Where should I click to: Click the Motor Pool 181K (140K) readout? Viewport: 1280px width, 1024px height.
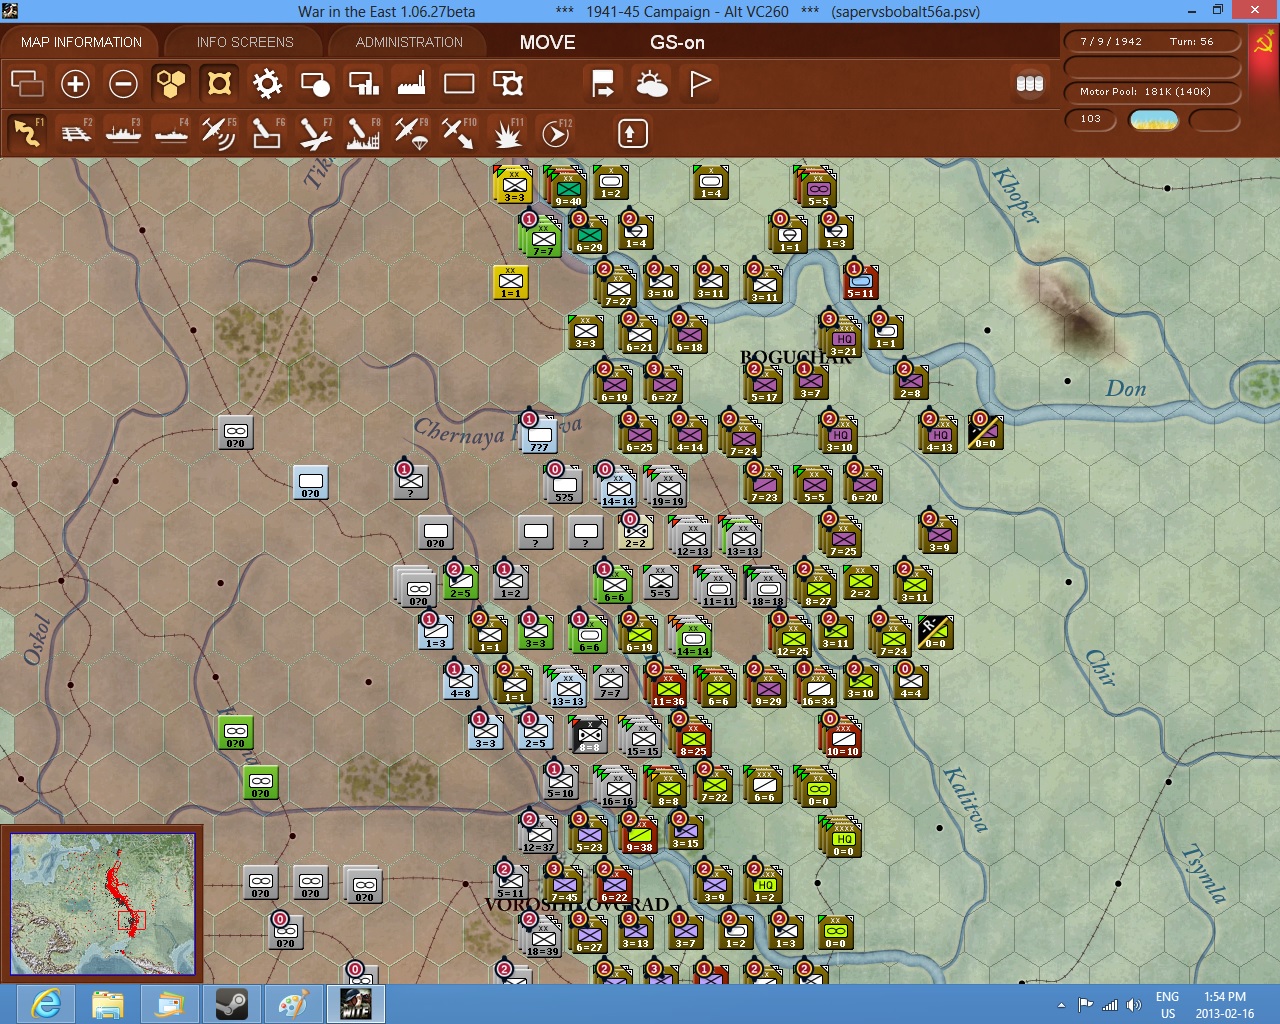click(1152, 92)
